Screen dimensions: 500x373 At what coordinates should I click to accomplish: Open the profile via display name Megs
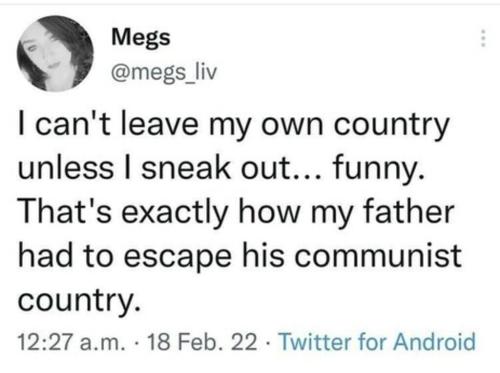[x=141, y=37]
